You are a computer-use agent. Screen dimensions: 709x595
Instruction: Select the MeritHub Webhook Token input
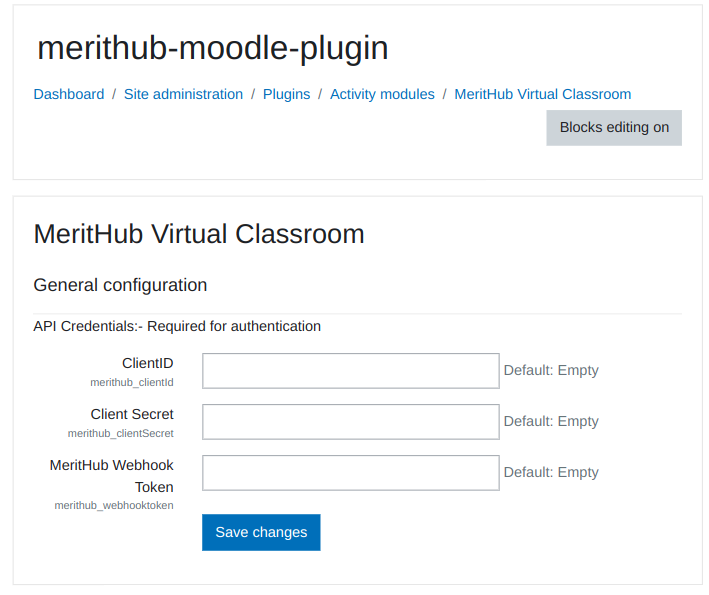pos(350,472)
